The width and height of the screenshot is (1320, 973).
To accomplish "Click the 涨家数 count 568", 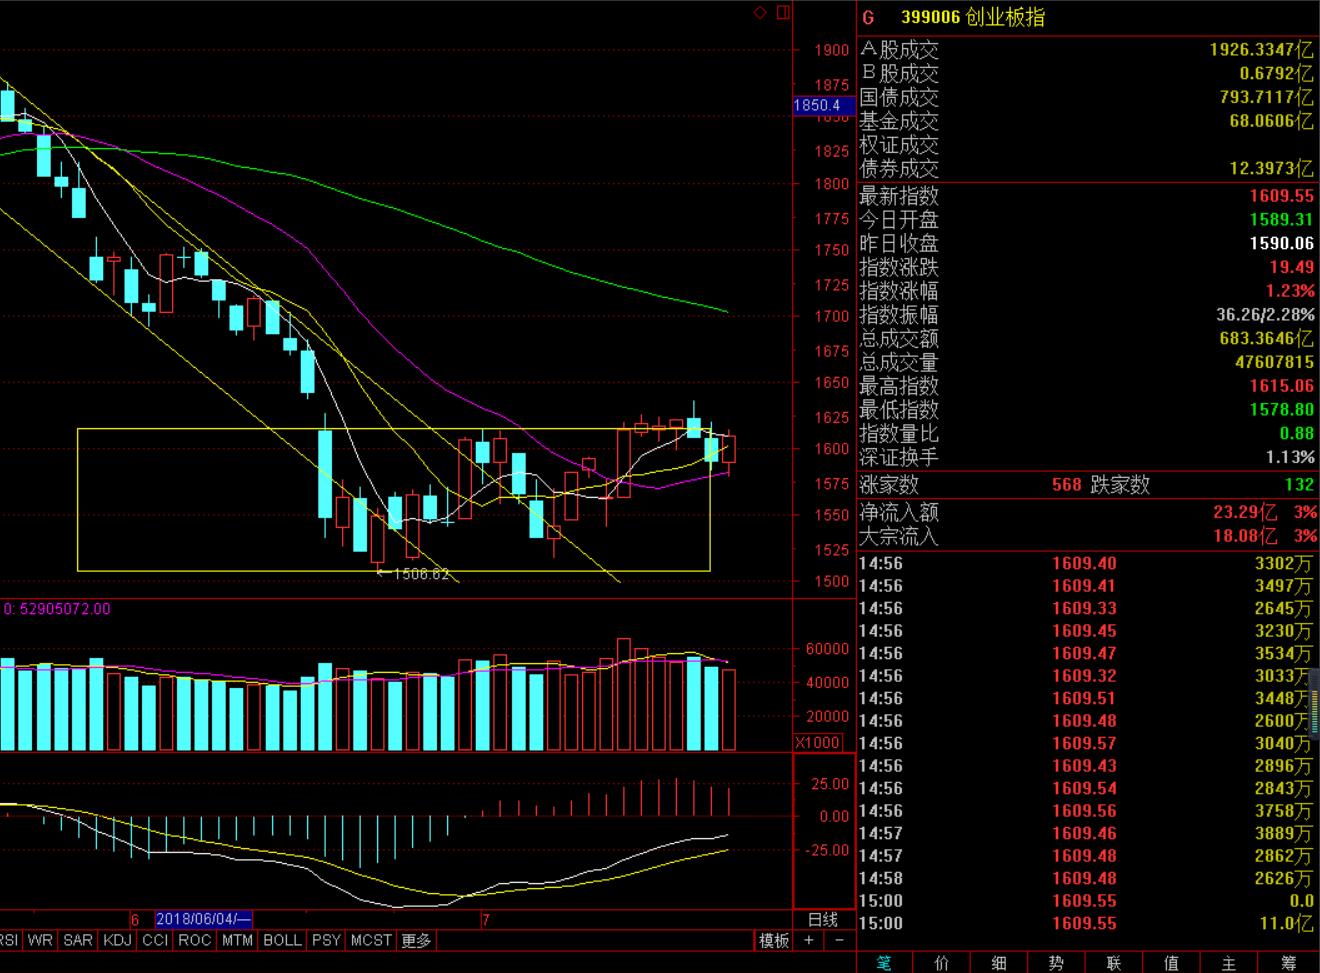I will tap(1066, 485).
